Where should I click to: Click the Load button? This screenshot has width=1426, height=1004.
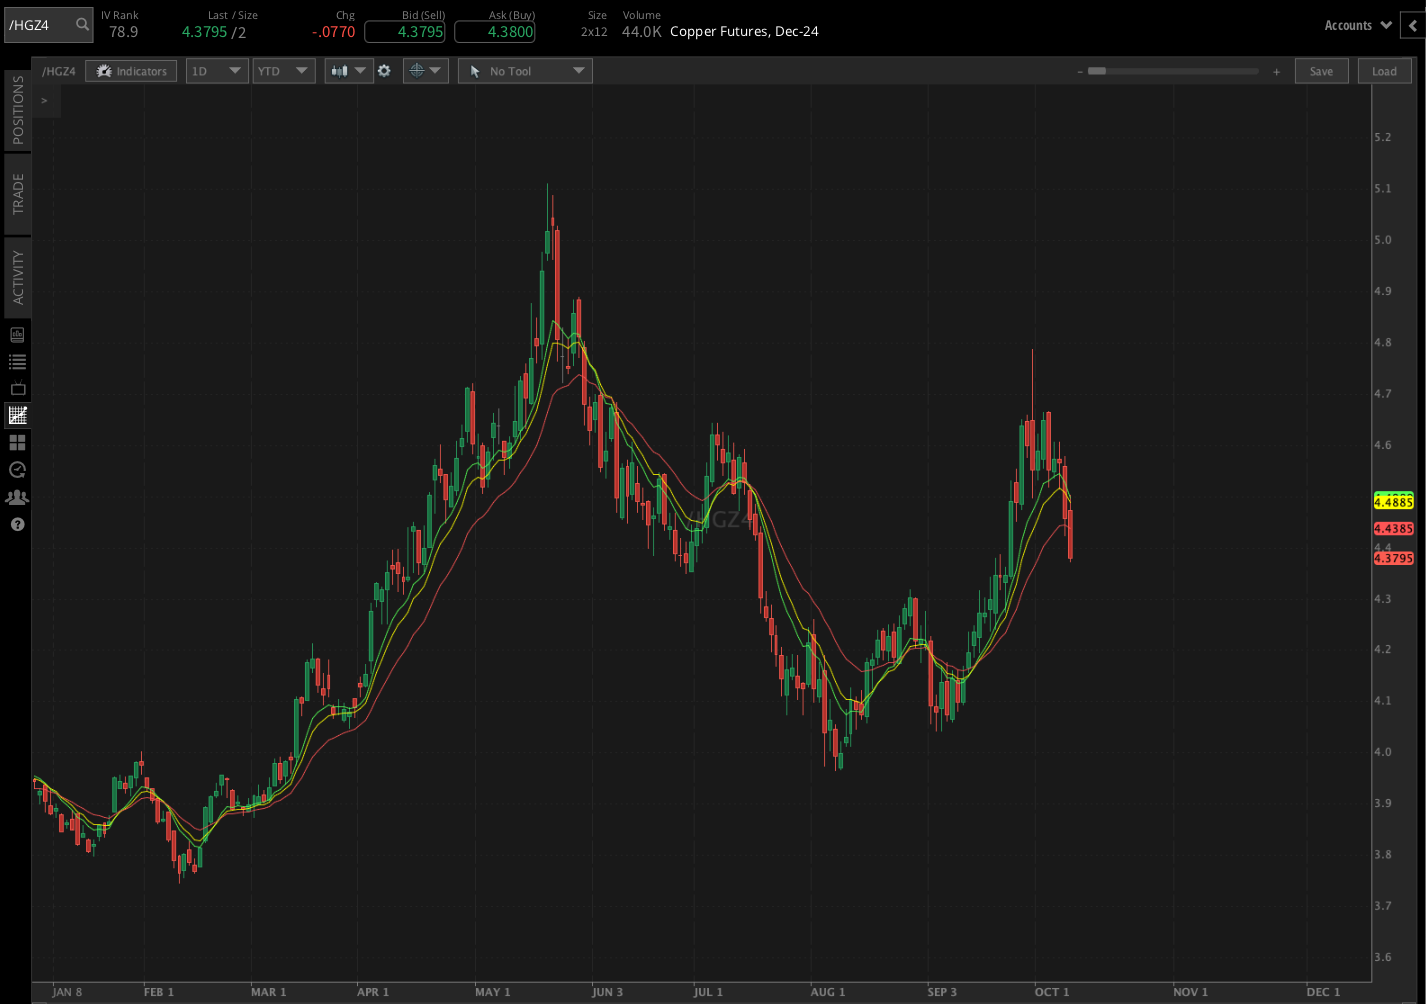tap(1384, 71)
